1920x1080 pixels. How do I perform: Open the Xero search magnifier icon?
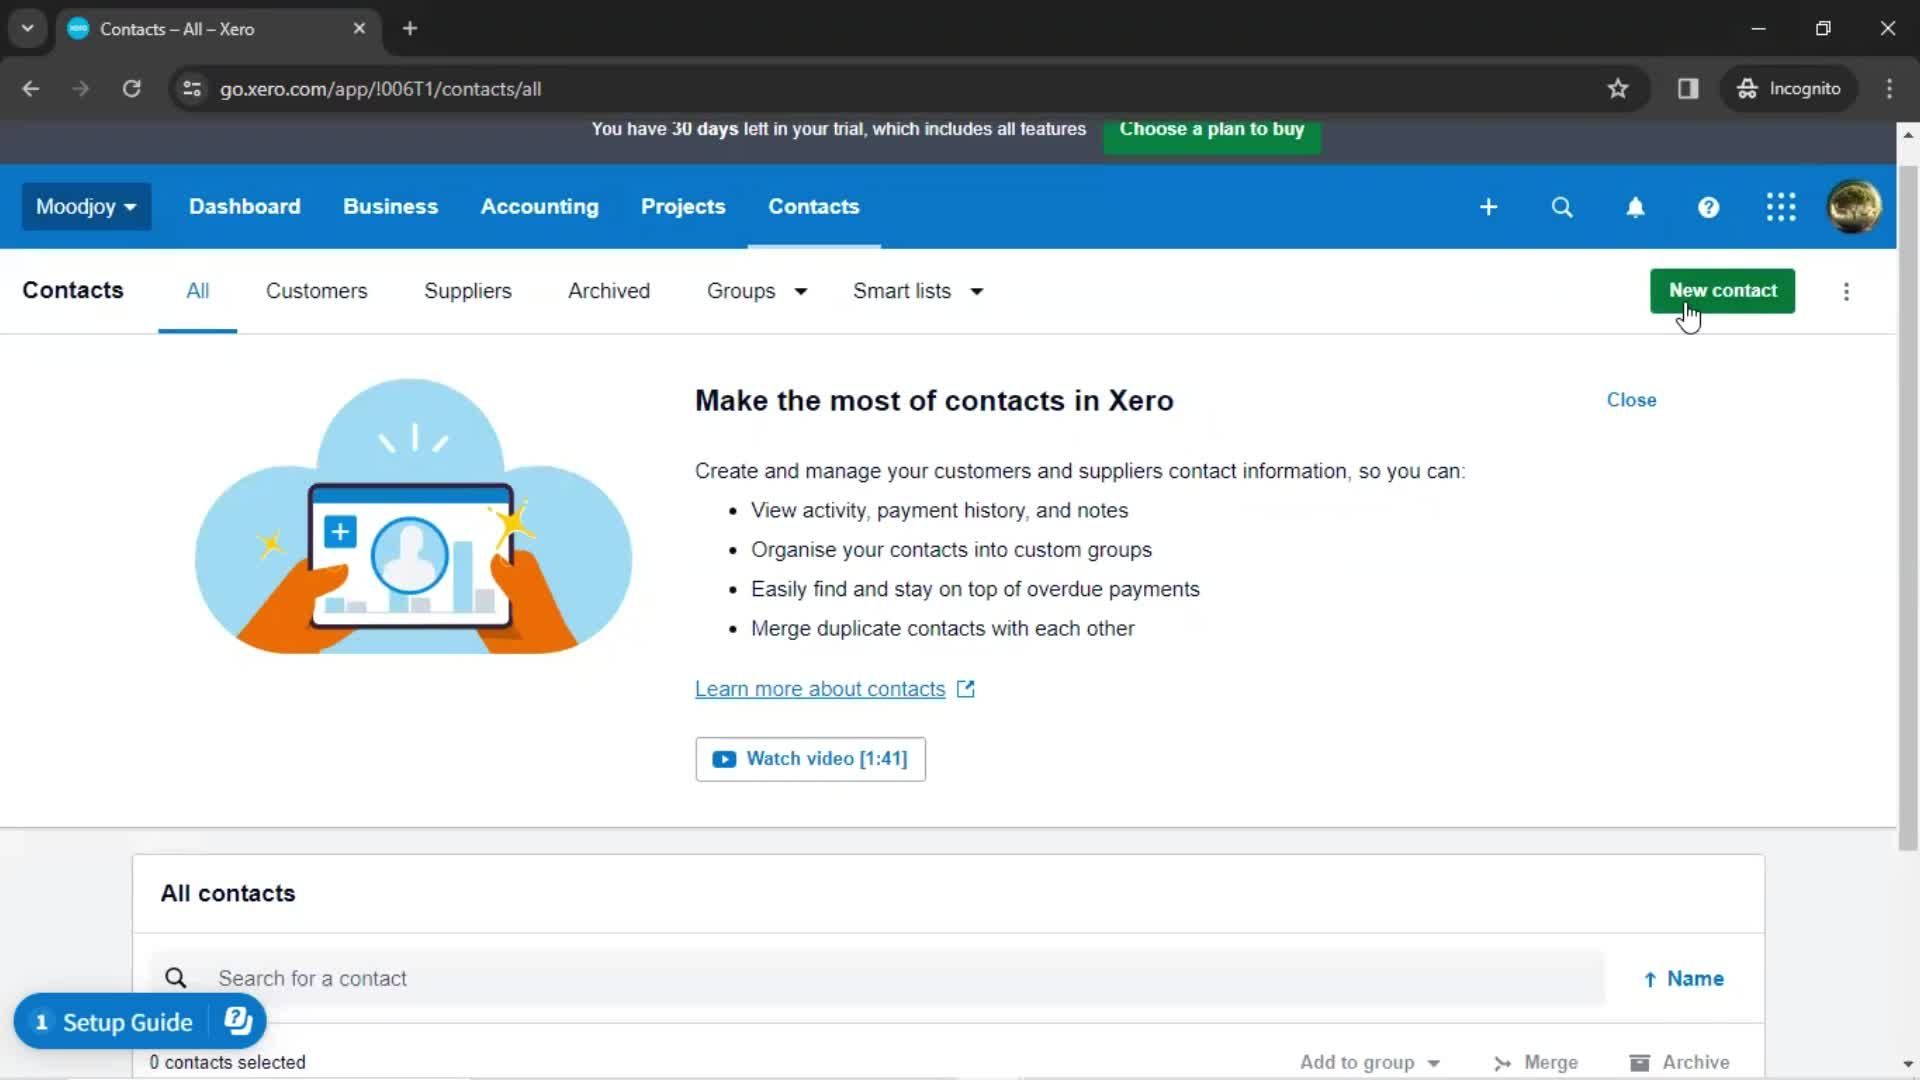1562,207
